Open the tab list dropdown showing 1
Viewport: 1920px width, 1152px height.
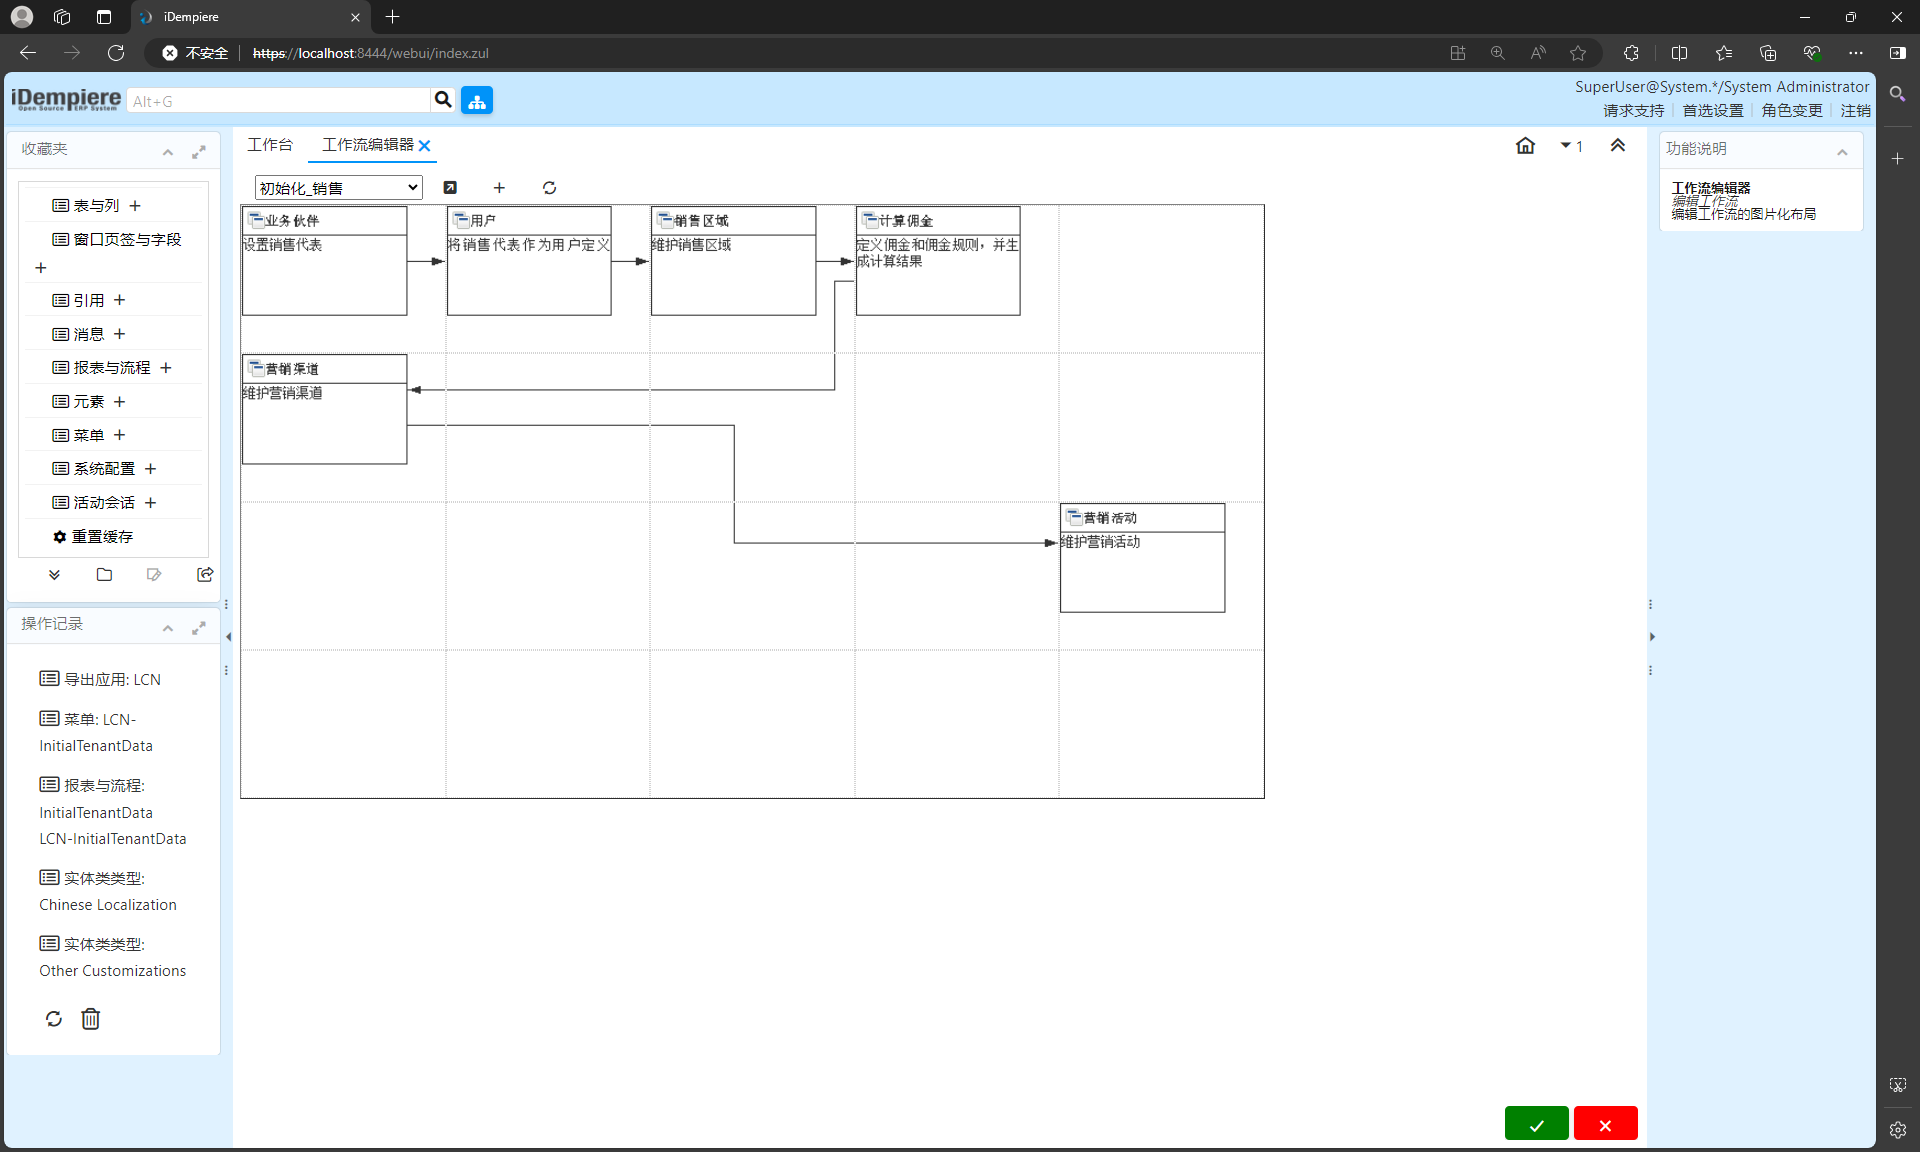coord(1571,146)
